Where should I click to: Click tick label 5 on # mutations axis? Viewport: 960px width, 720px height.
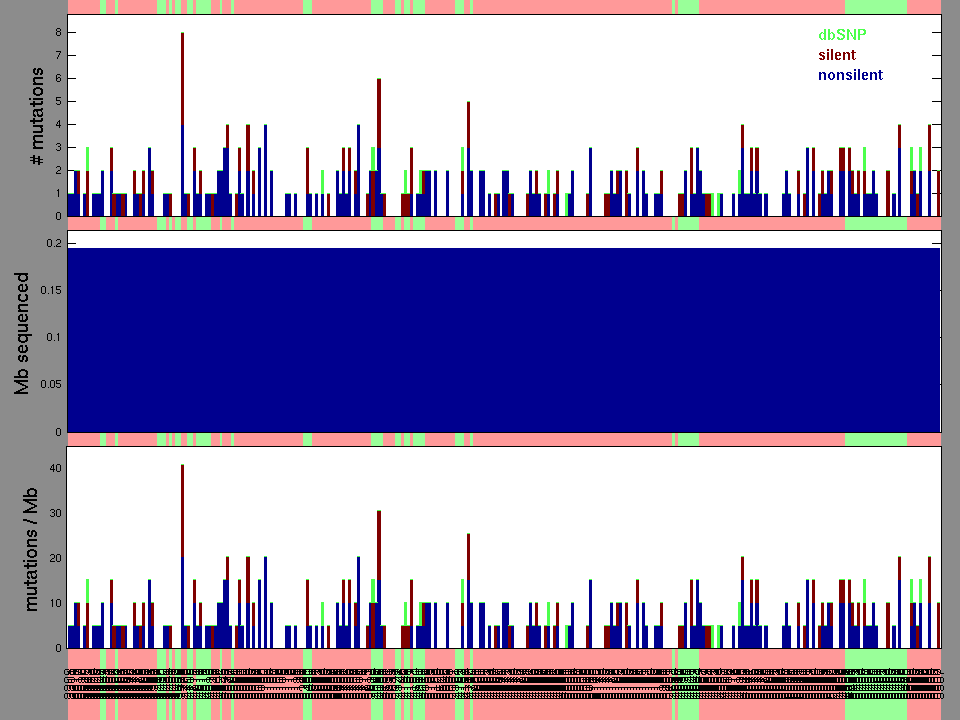pyautogui.click(x=59, y=101)
